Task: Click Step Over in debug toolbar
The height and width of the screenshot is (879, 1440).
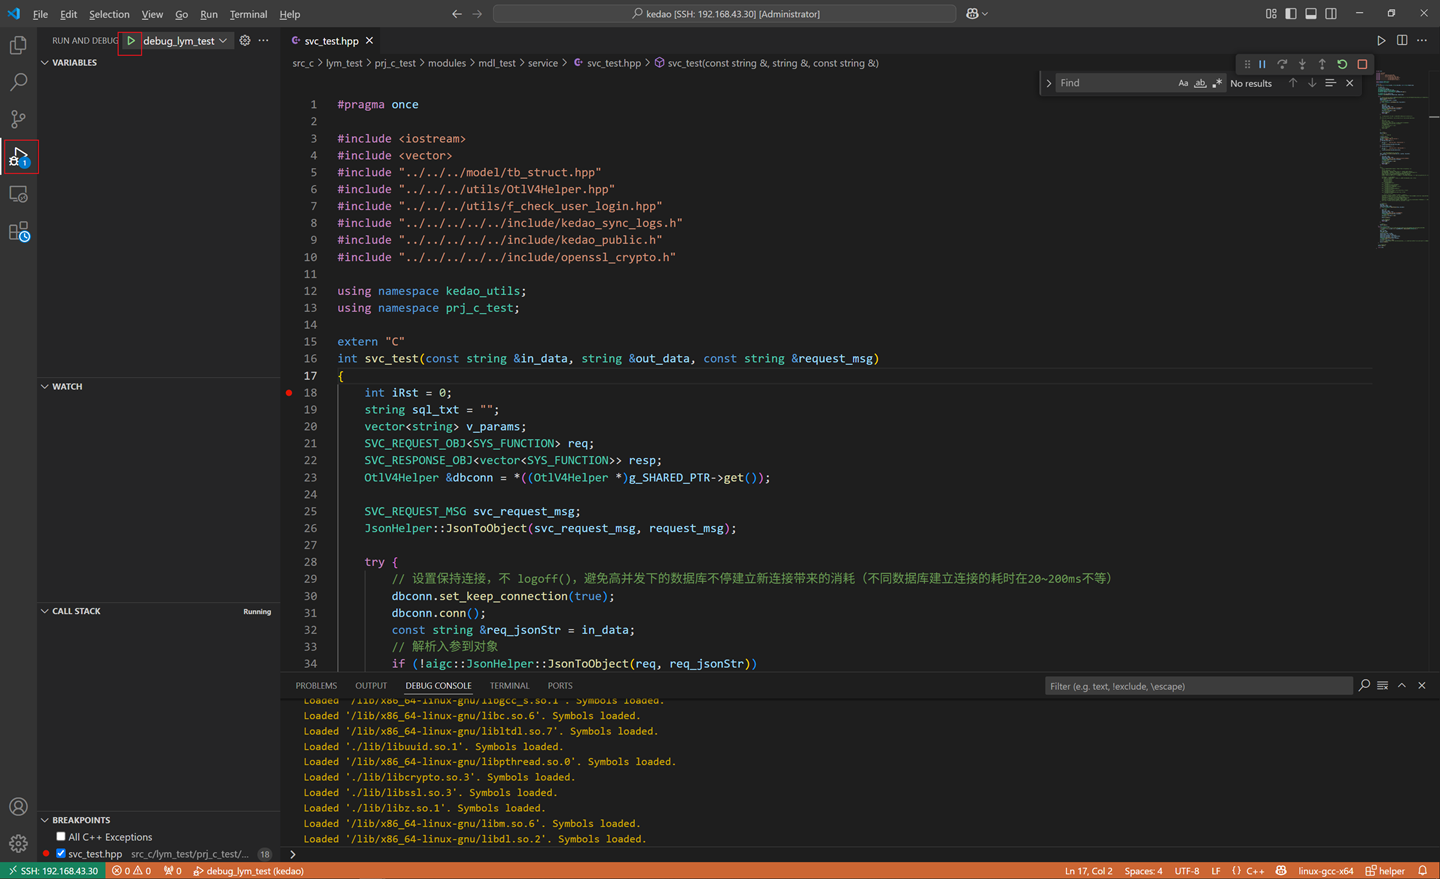Action: tap(1282, 64)
